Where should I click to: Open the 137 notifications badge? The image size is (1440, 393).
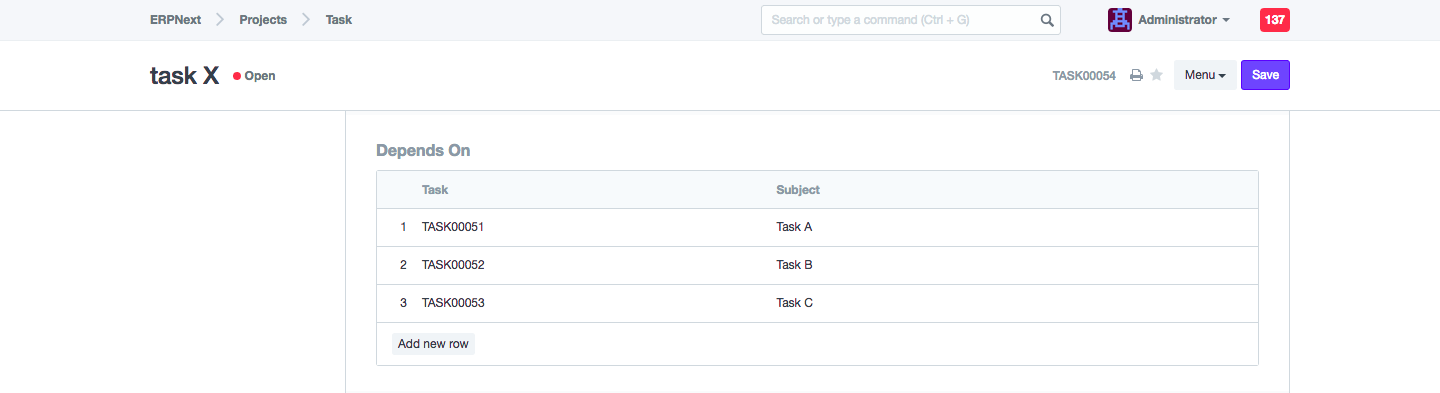click(x=1275, y=20)
